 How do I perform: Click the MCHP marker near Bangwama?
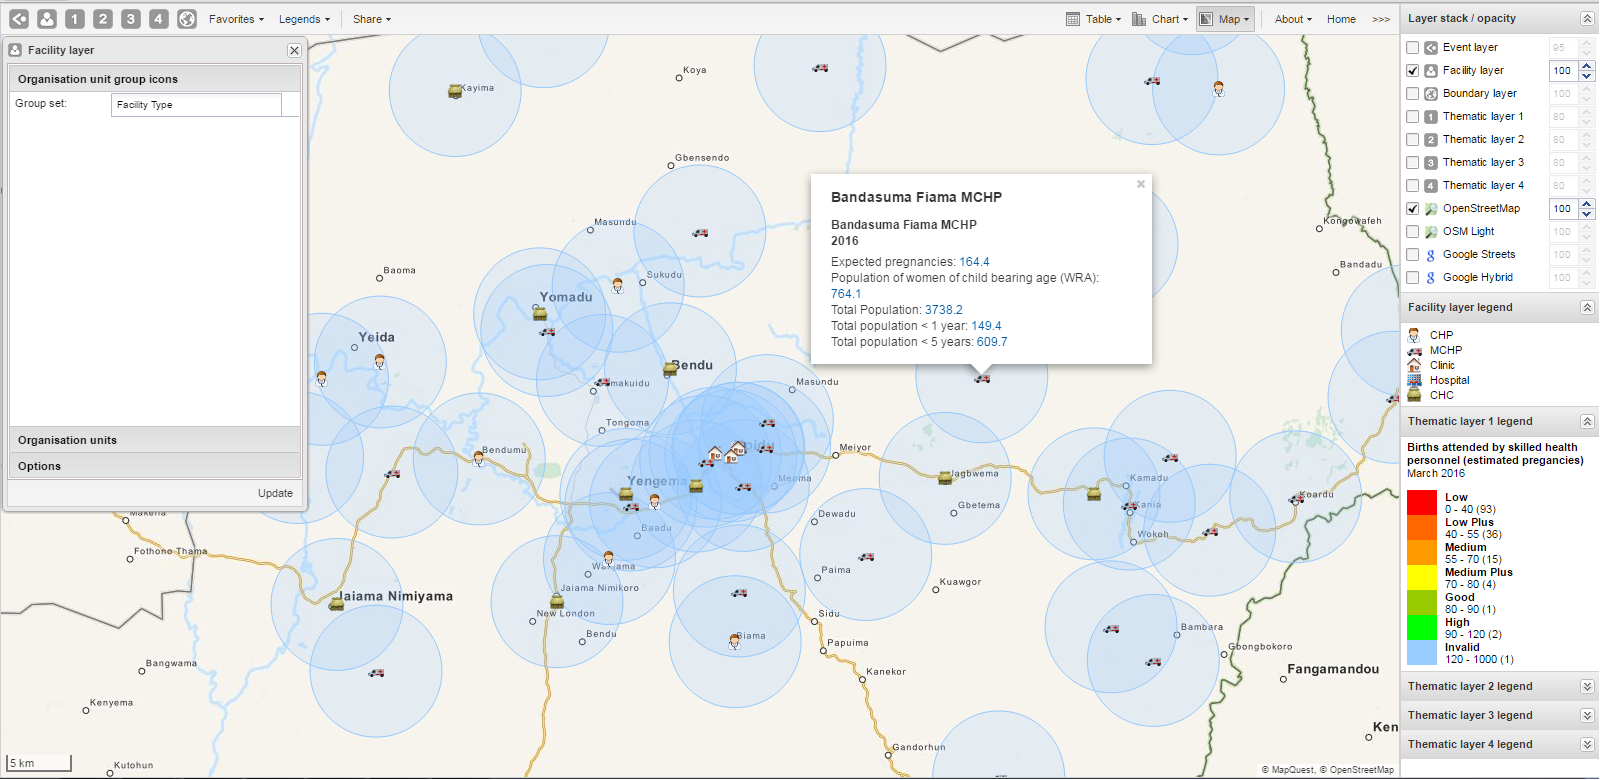pyautogui.click(x=376, y=673)
